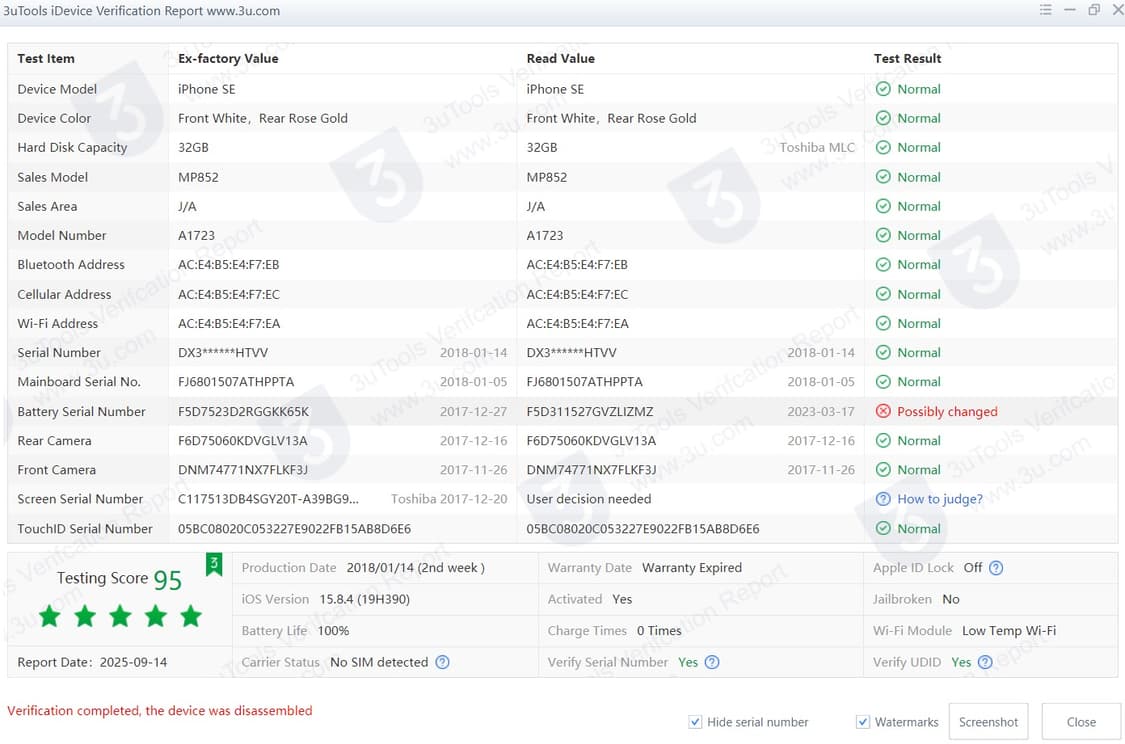1125x744 pixels.
Task: Click the Test Result column header
Action: (x=907, y=59)
